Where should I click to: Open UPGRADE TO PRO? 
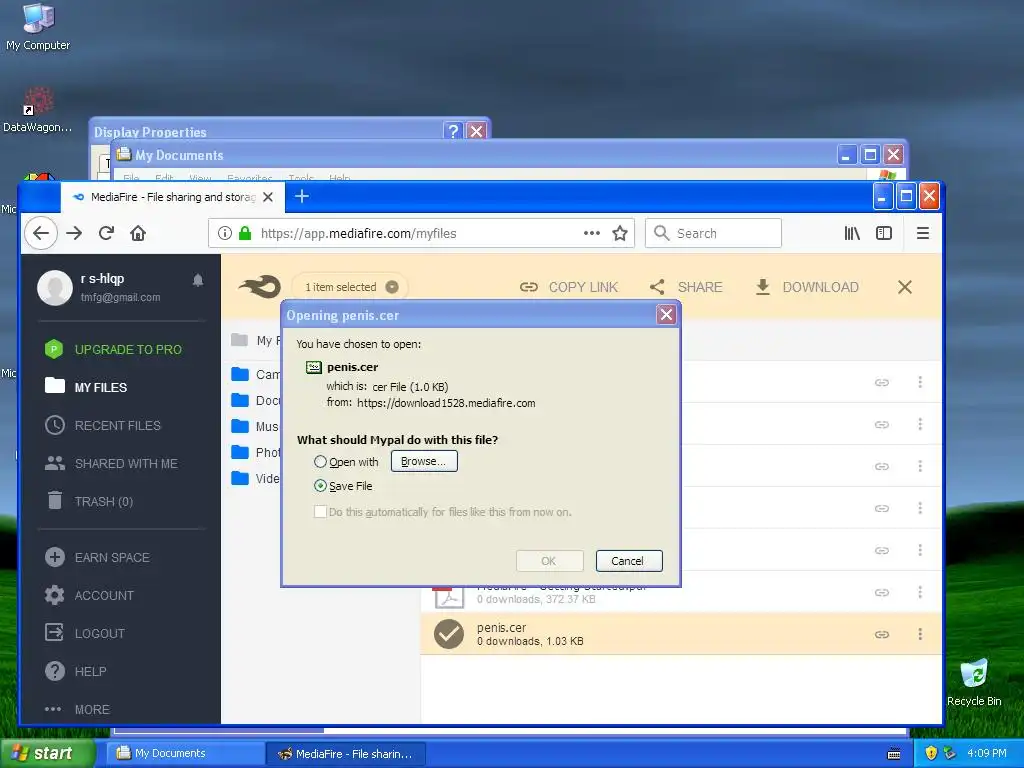tap(113, 349)
